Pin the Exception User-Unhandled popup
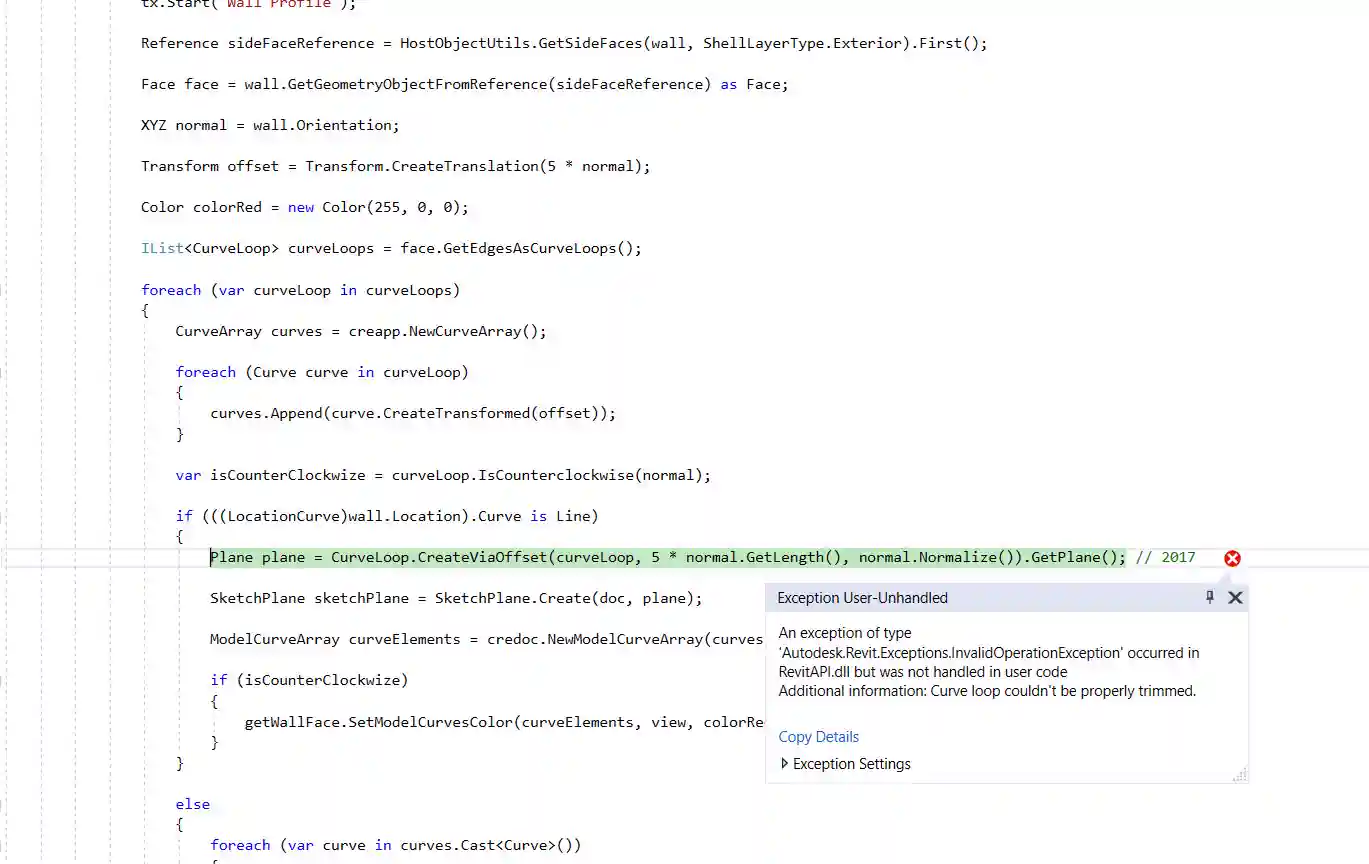Screen dimensions: 1369x864 click(x=1209, y=597)
